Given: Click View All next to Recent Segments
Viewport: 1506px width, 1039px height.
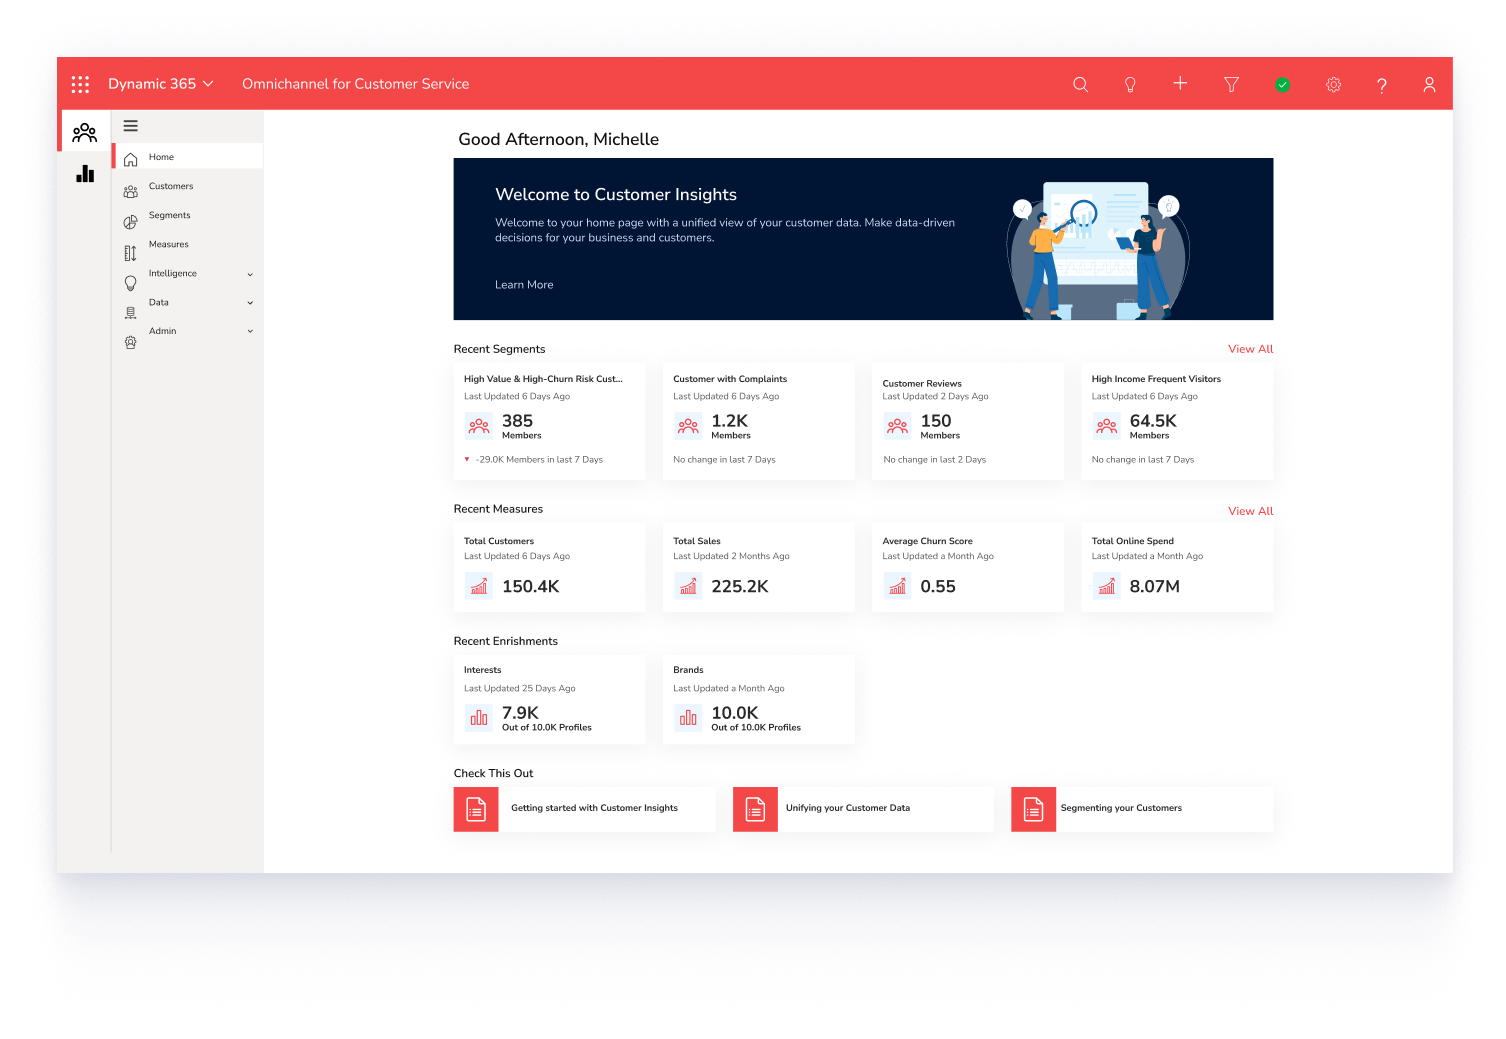Looking at the screenshot, I should click(1250, 349).
